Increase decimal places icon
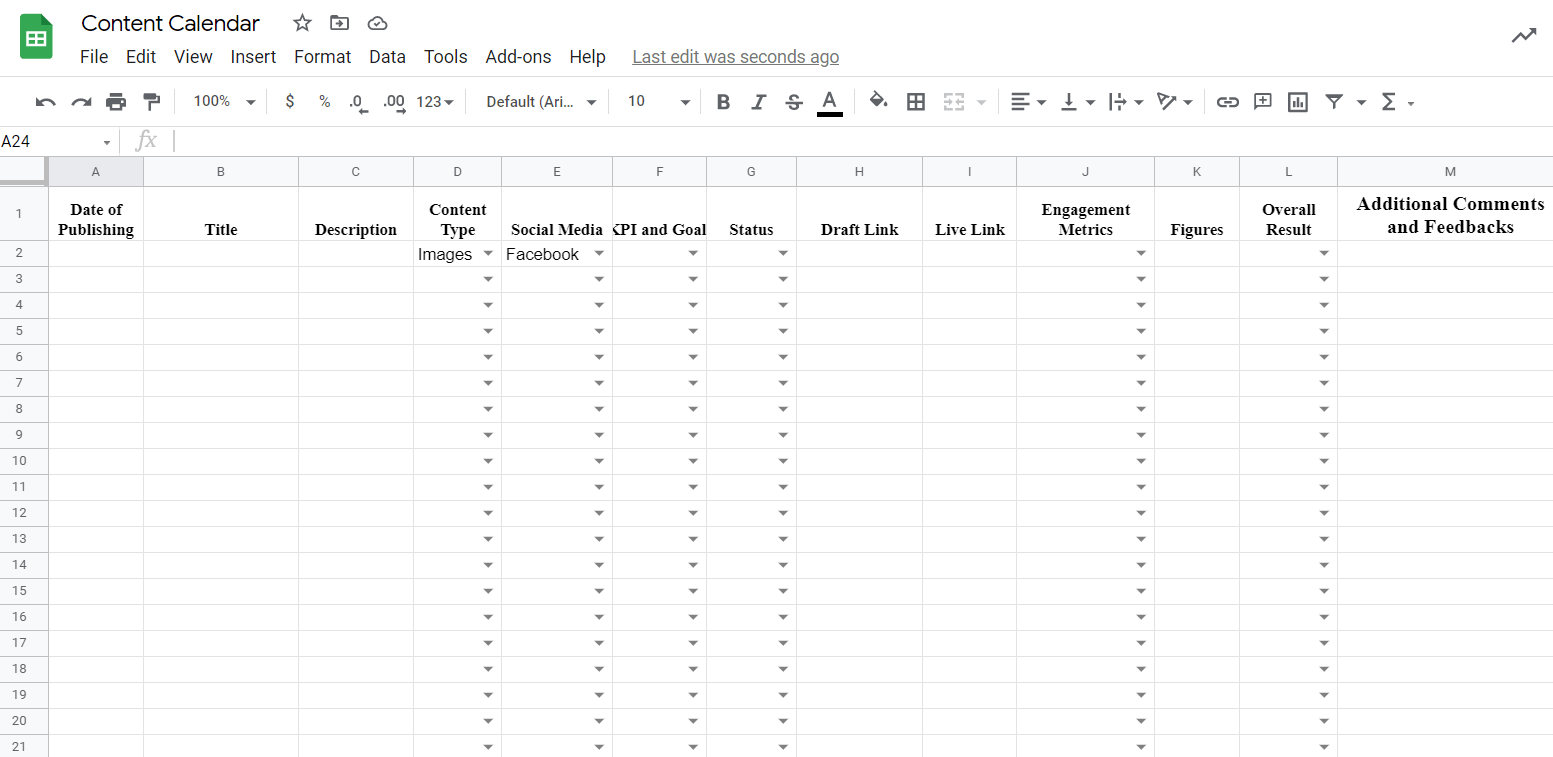Viewport: 1553px width, 757px height. point(395,102)
